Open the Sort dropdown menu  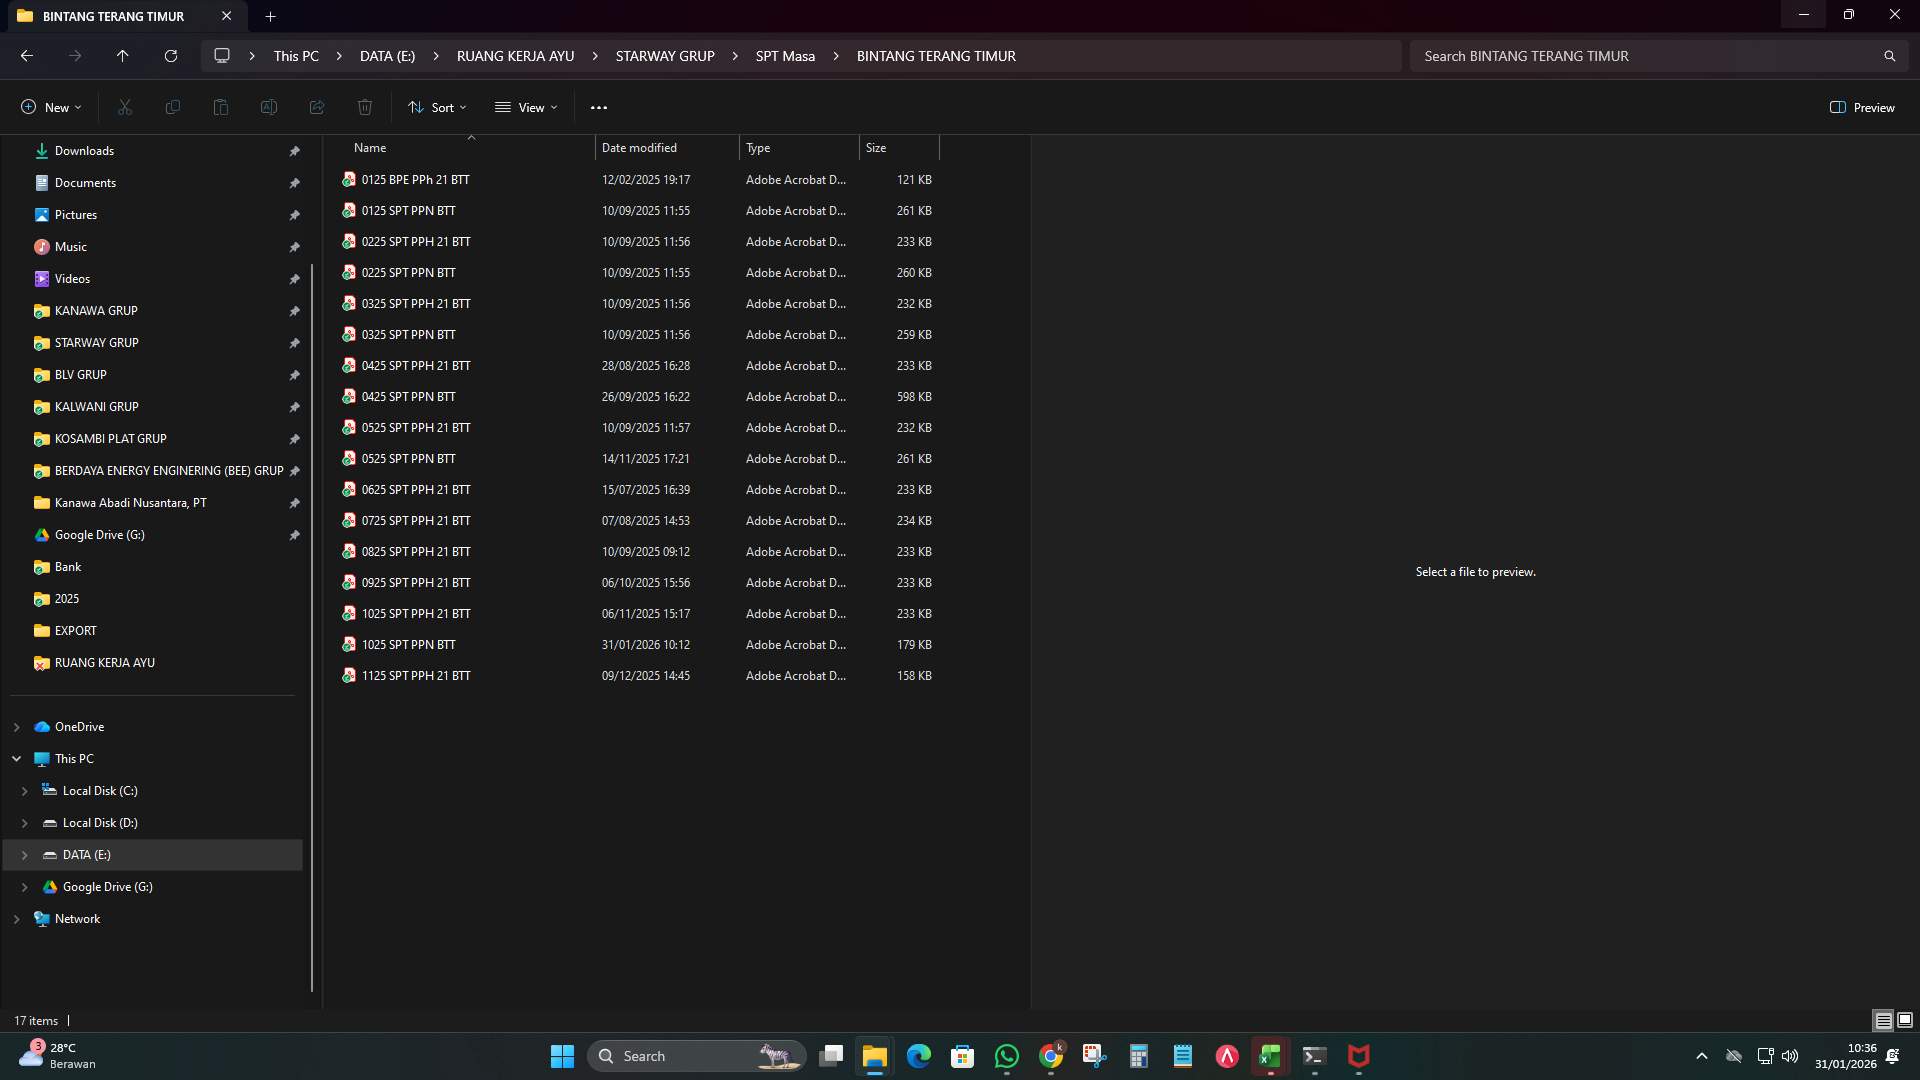437,107
